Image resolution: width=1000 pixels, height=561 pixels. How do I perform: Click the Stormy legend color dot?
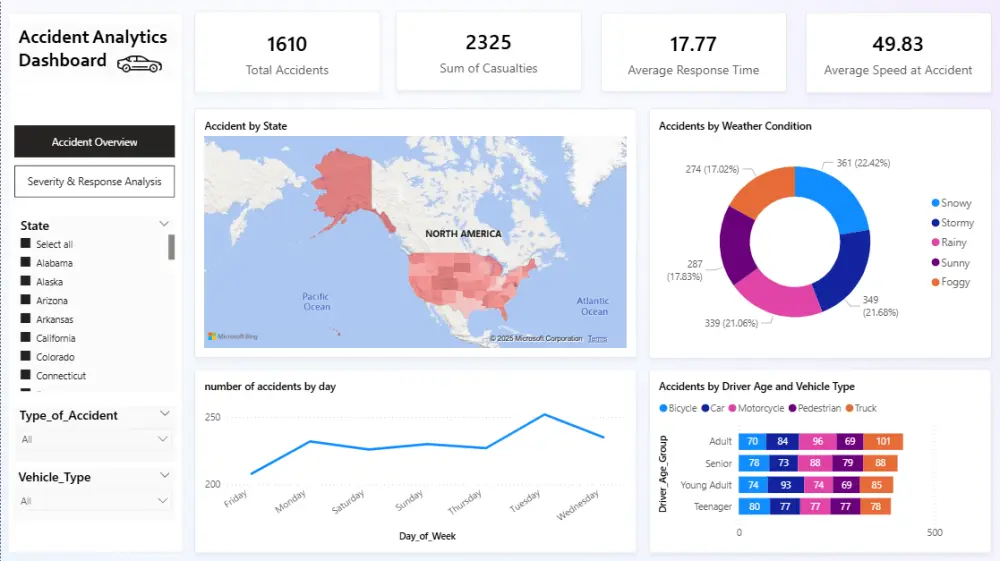[936, 222]
